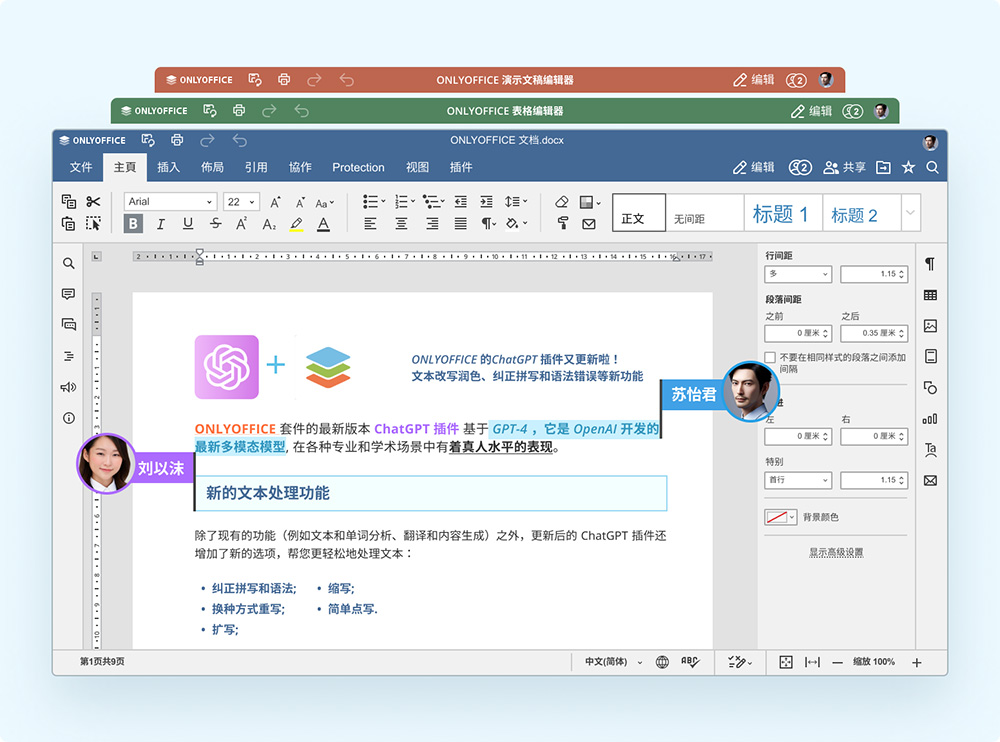1000x742 pixels.
Task: Toggle Underline formatting
Action: coord(188,223)
